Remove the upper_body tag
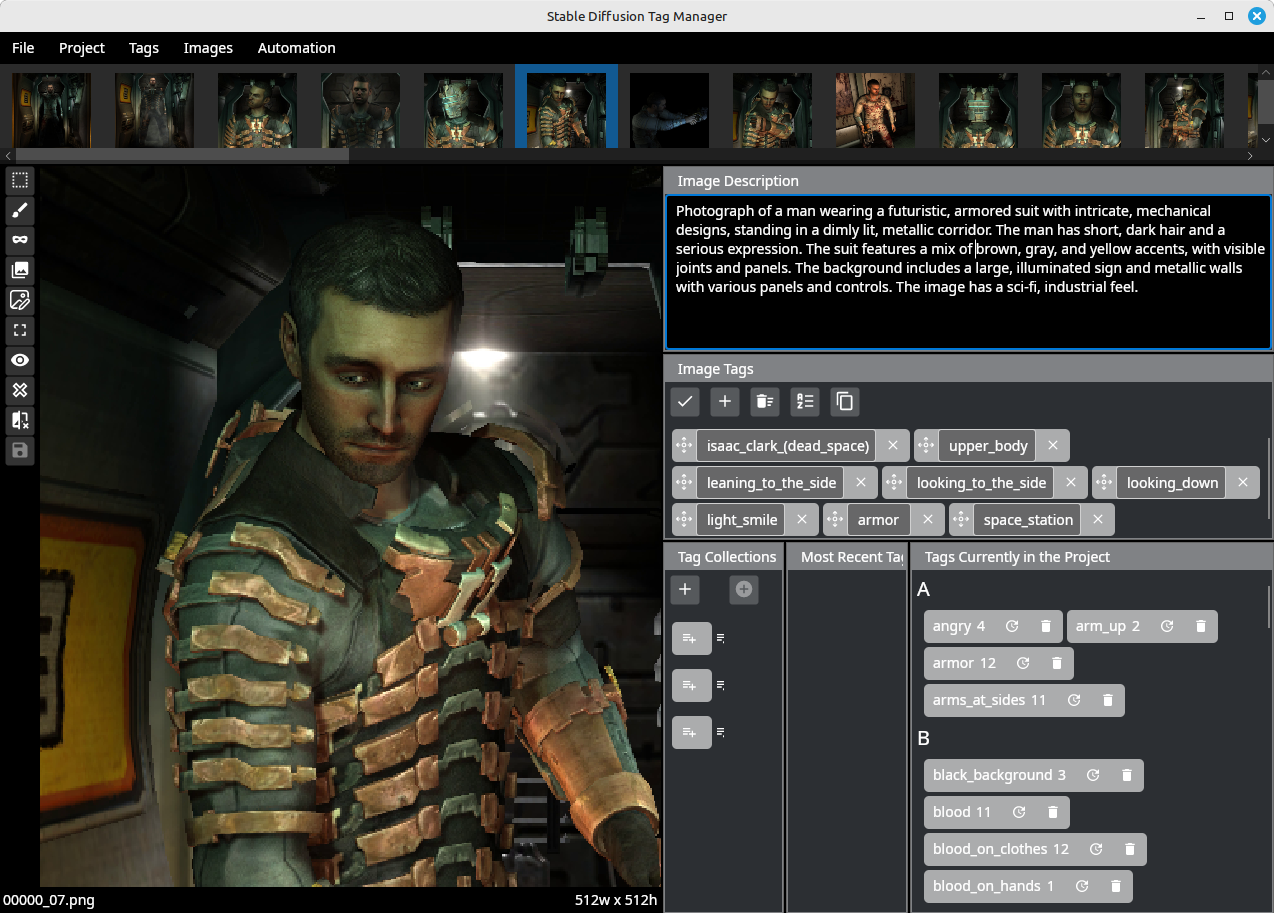This screenshot has height=913, width=1274. (x=1053, y=446)
